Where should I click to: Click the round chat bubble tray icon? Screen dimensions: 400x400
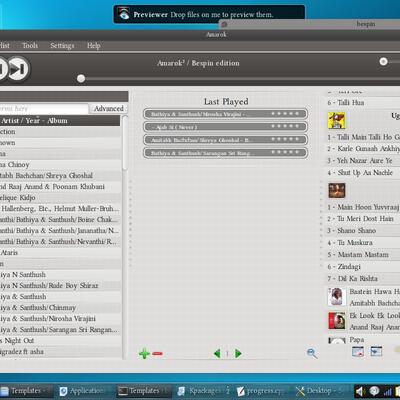click(374, 391)
